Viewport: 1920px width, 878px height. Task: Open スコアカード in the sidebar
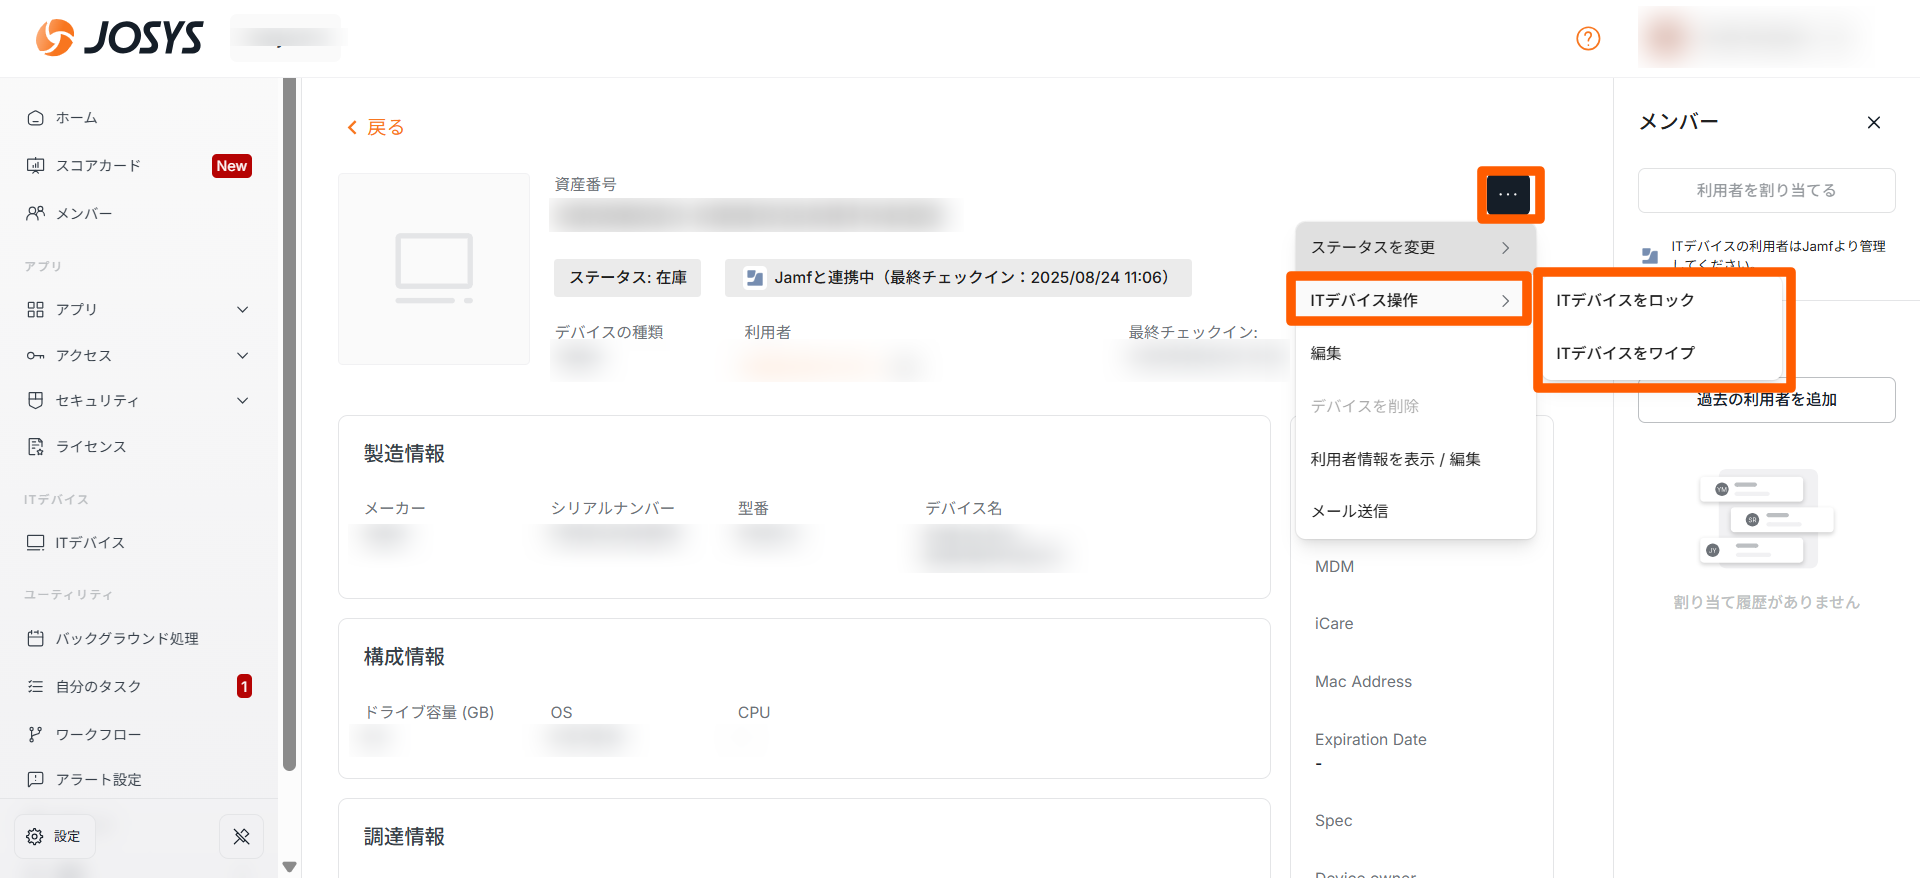(x=98, y=166)
